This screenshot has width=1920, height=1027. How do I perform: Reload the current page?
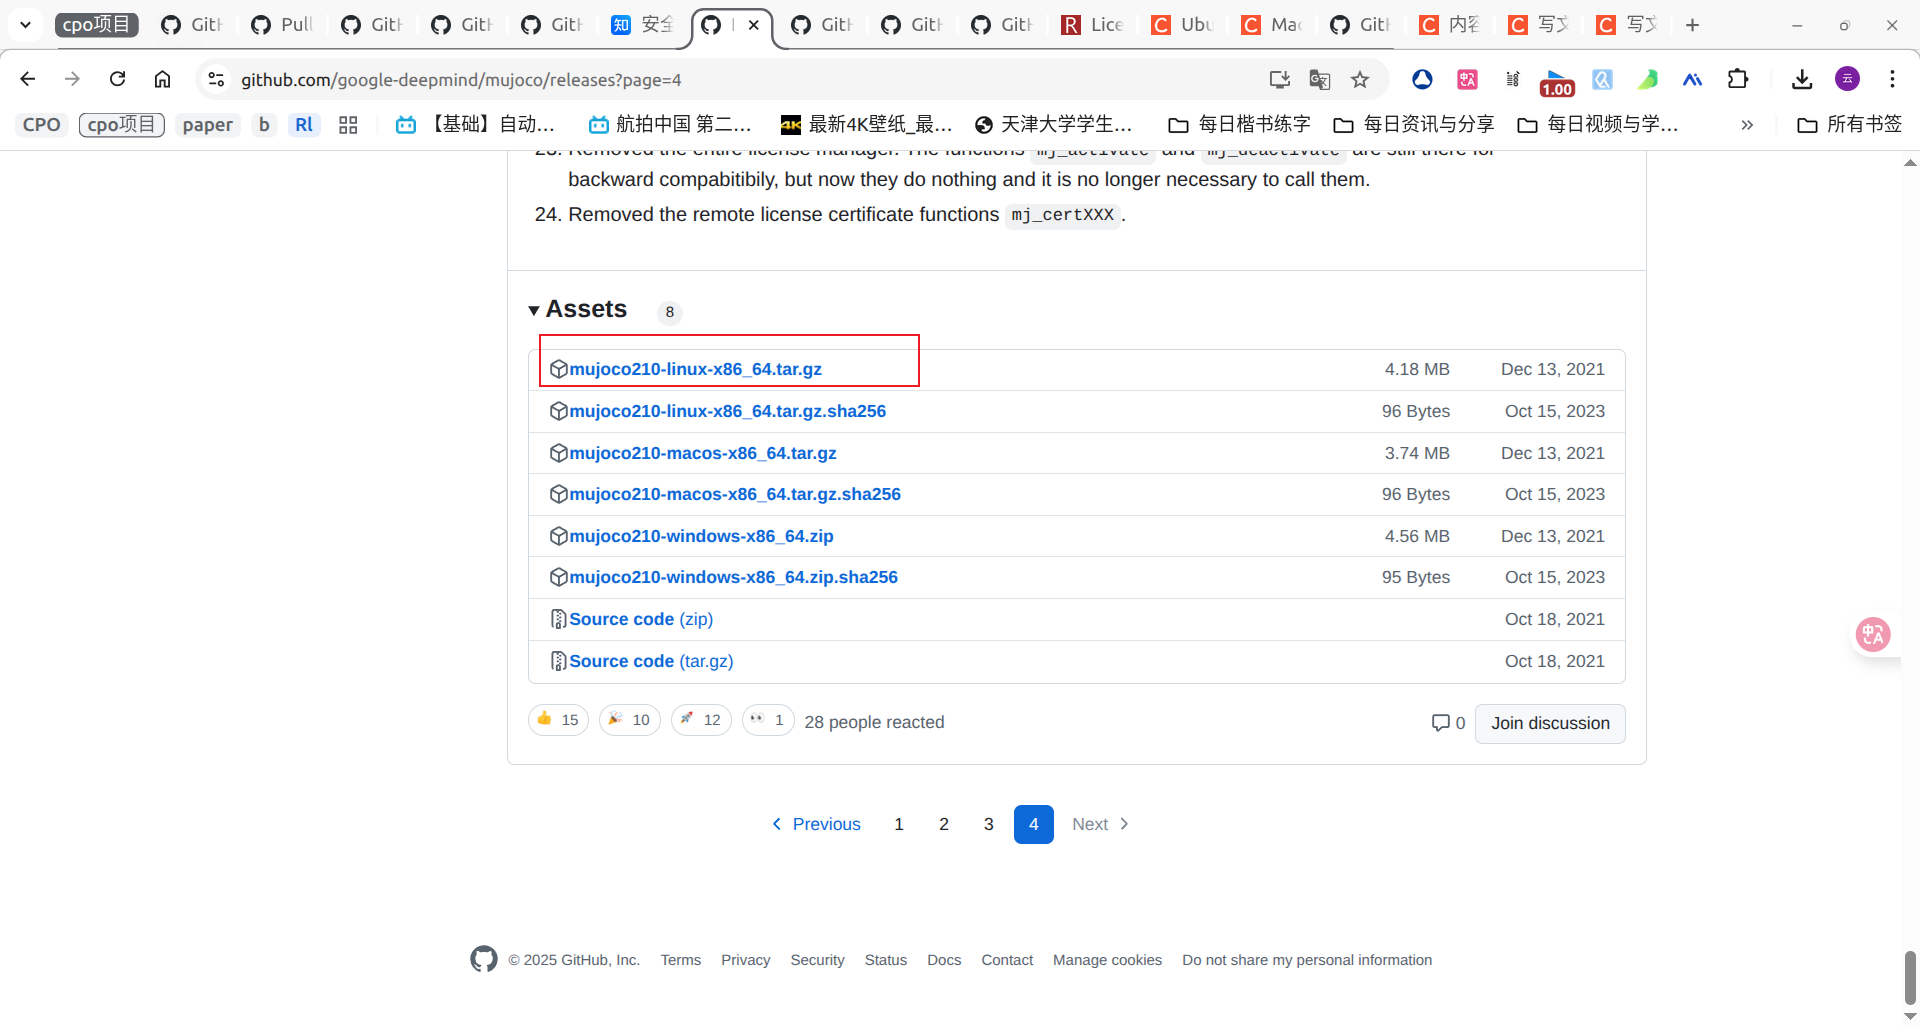[x=117, y=79]
